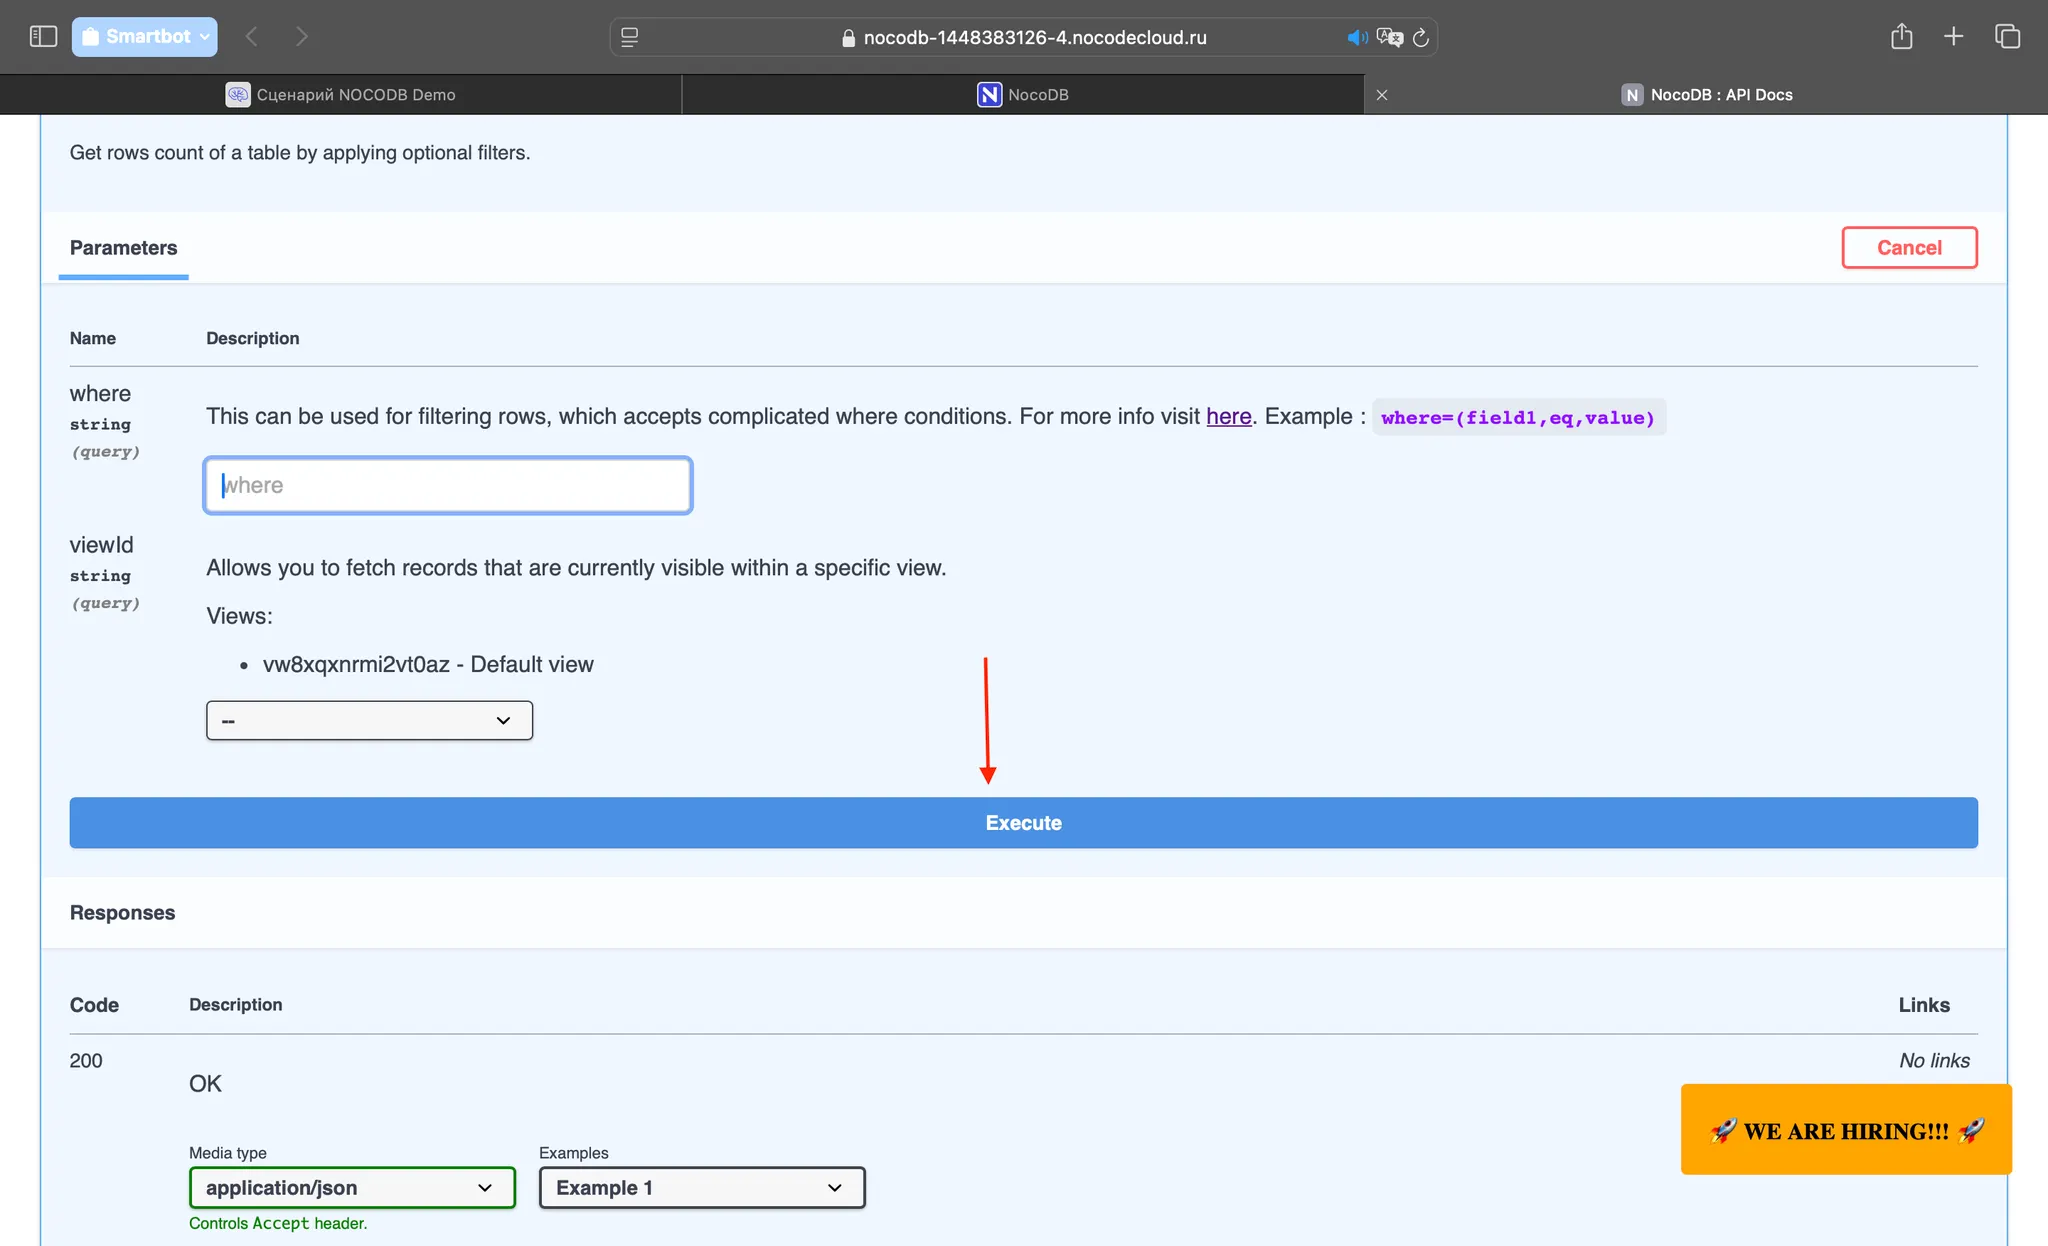Toggle the Safari sidebar icon
Screen dimensions: 2048x1246
43,37
